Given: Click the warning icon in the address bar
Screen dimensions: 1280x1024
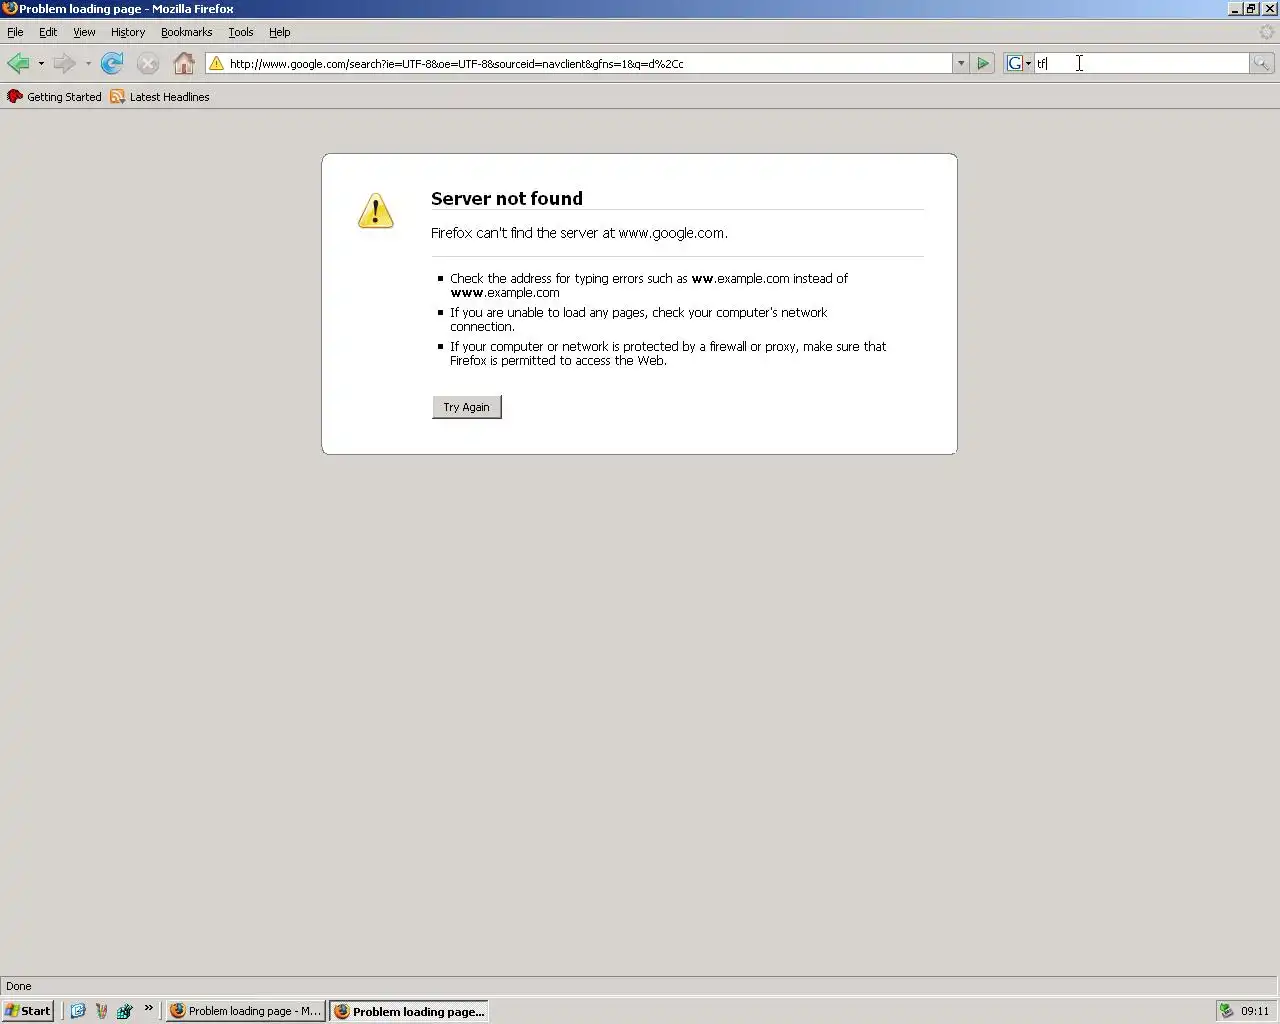Looking at the screenshot, I should pyautogui.click(x=216, y=64).
